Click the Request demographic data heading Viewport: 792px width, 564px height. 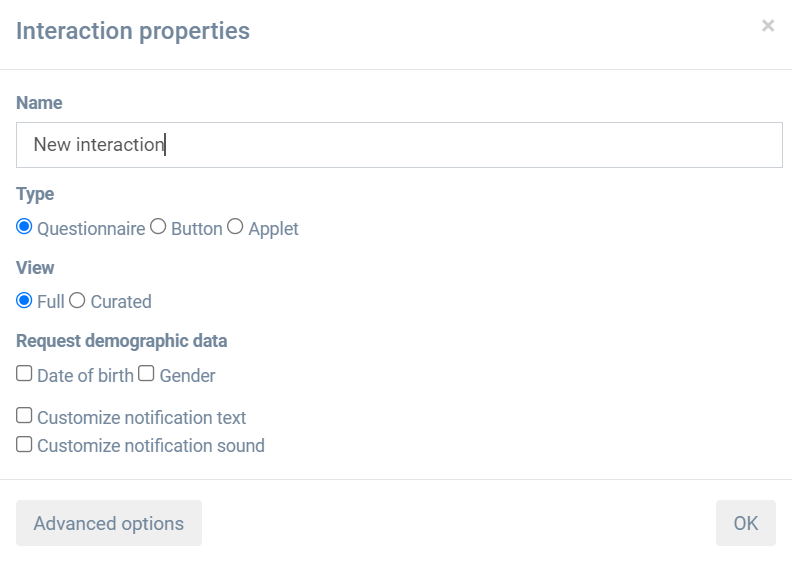point(122,341)
